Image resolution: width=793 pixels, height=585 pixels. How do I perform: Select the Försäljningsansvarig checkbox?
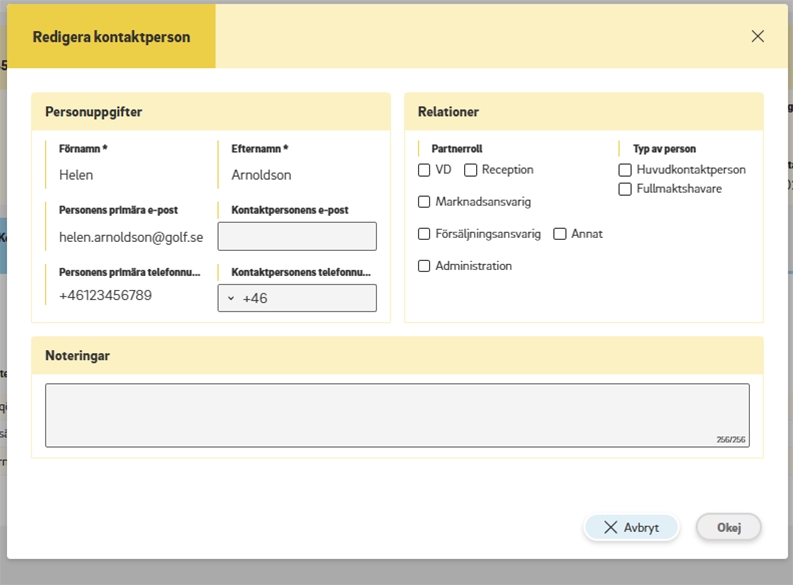[x=424, y=234]
